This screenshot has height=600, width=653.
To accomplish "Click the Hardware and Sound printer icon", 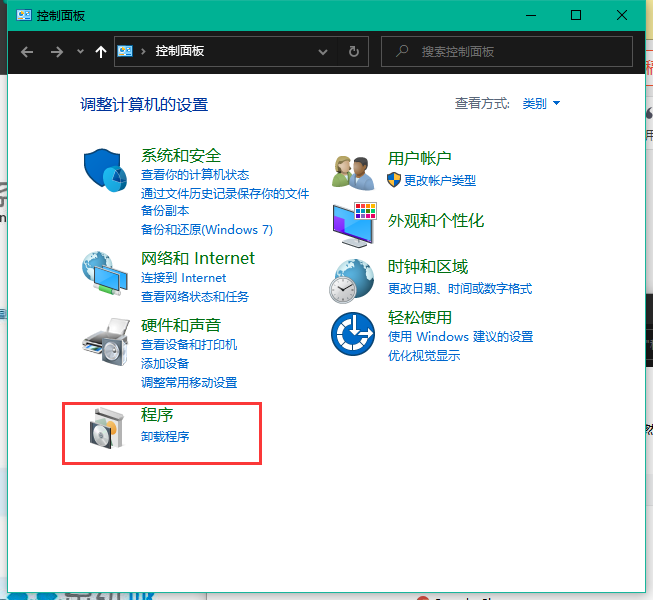I will click(105, 342).
